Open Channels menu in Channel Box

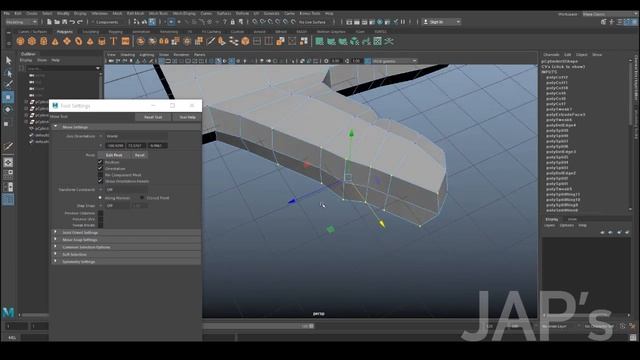[x=551, y=54]
